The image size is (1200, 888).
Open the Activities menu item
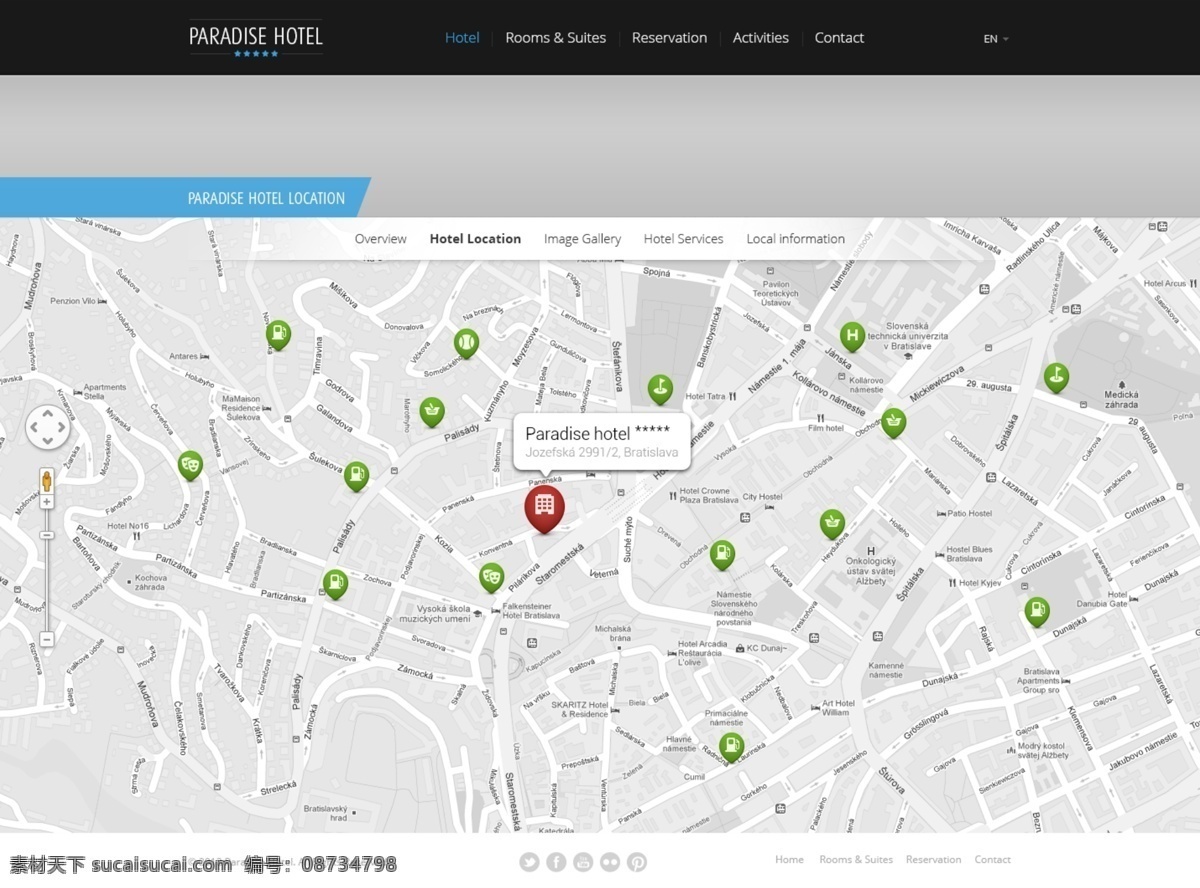[761, 38]
